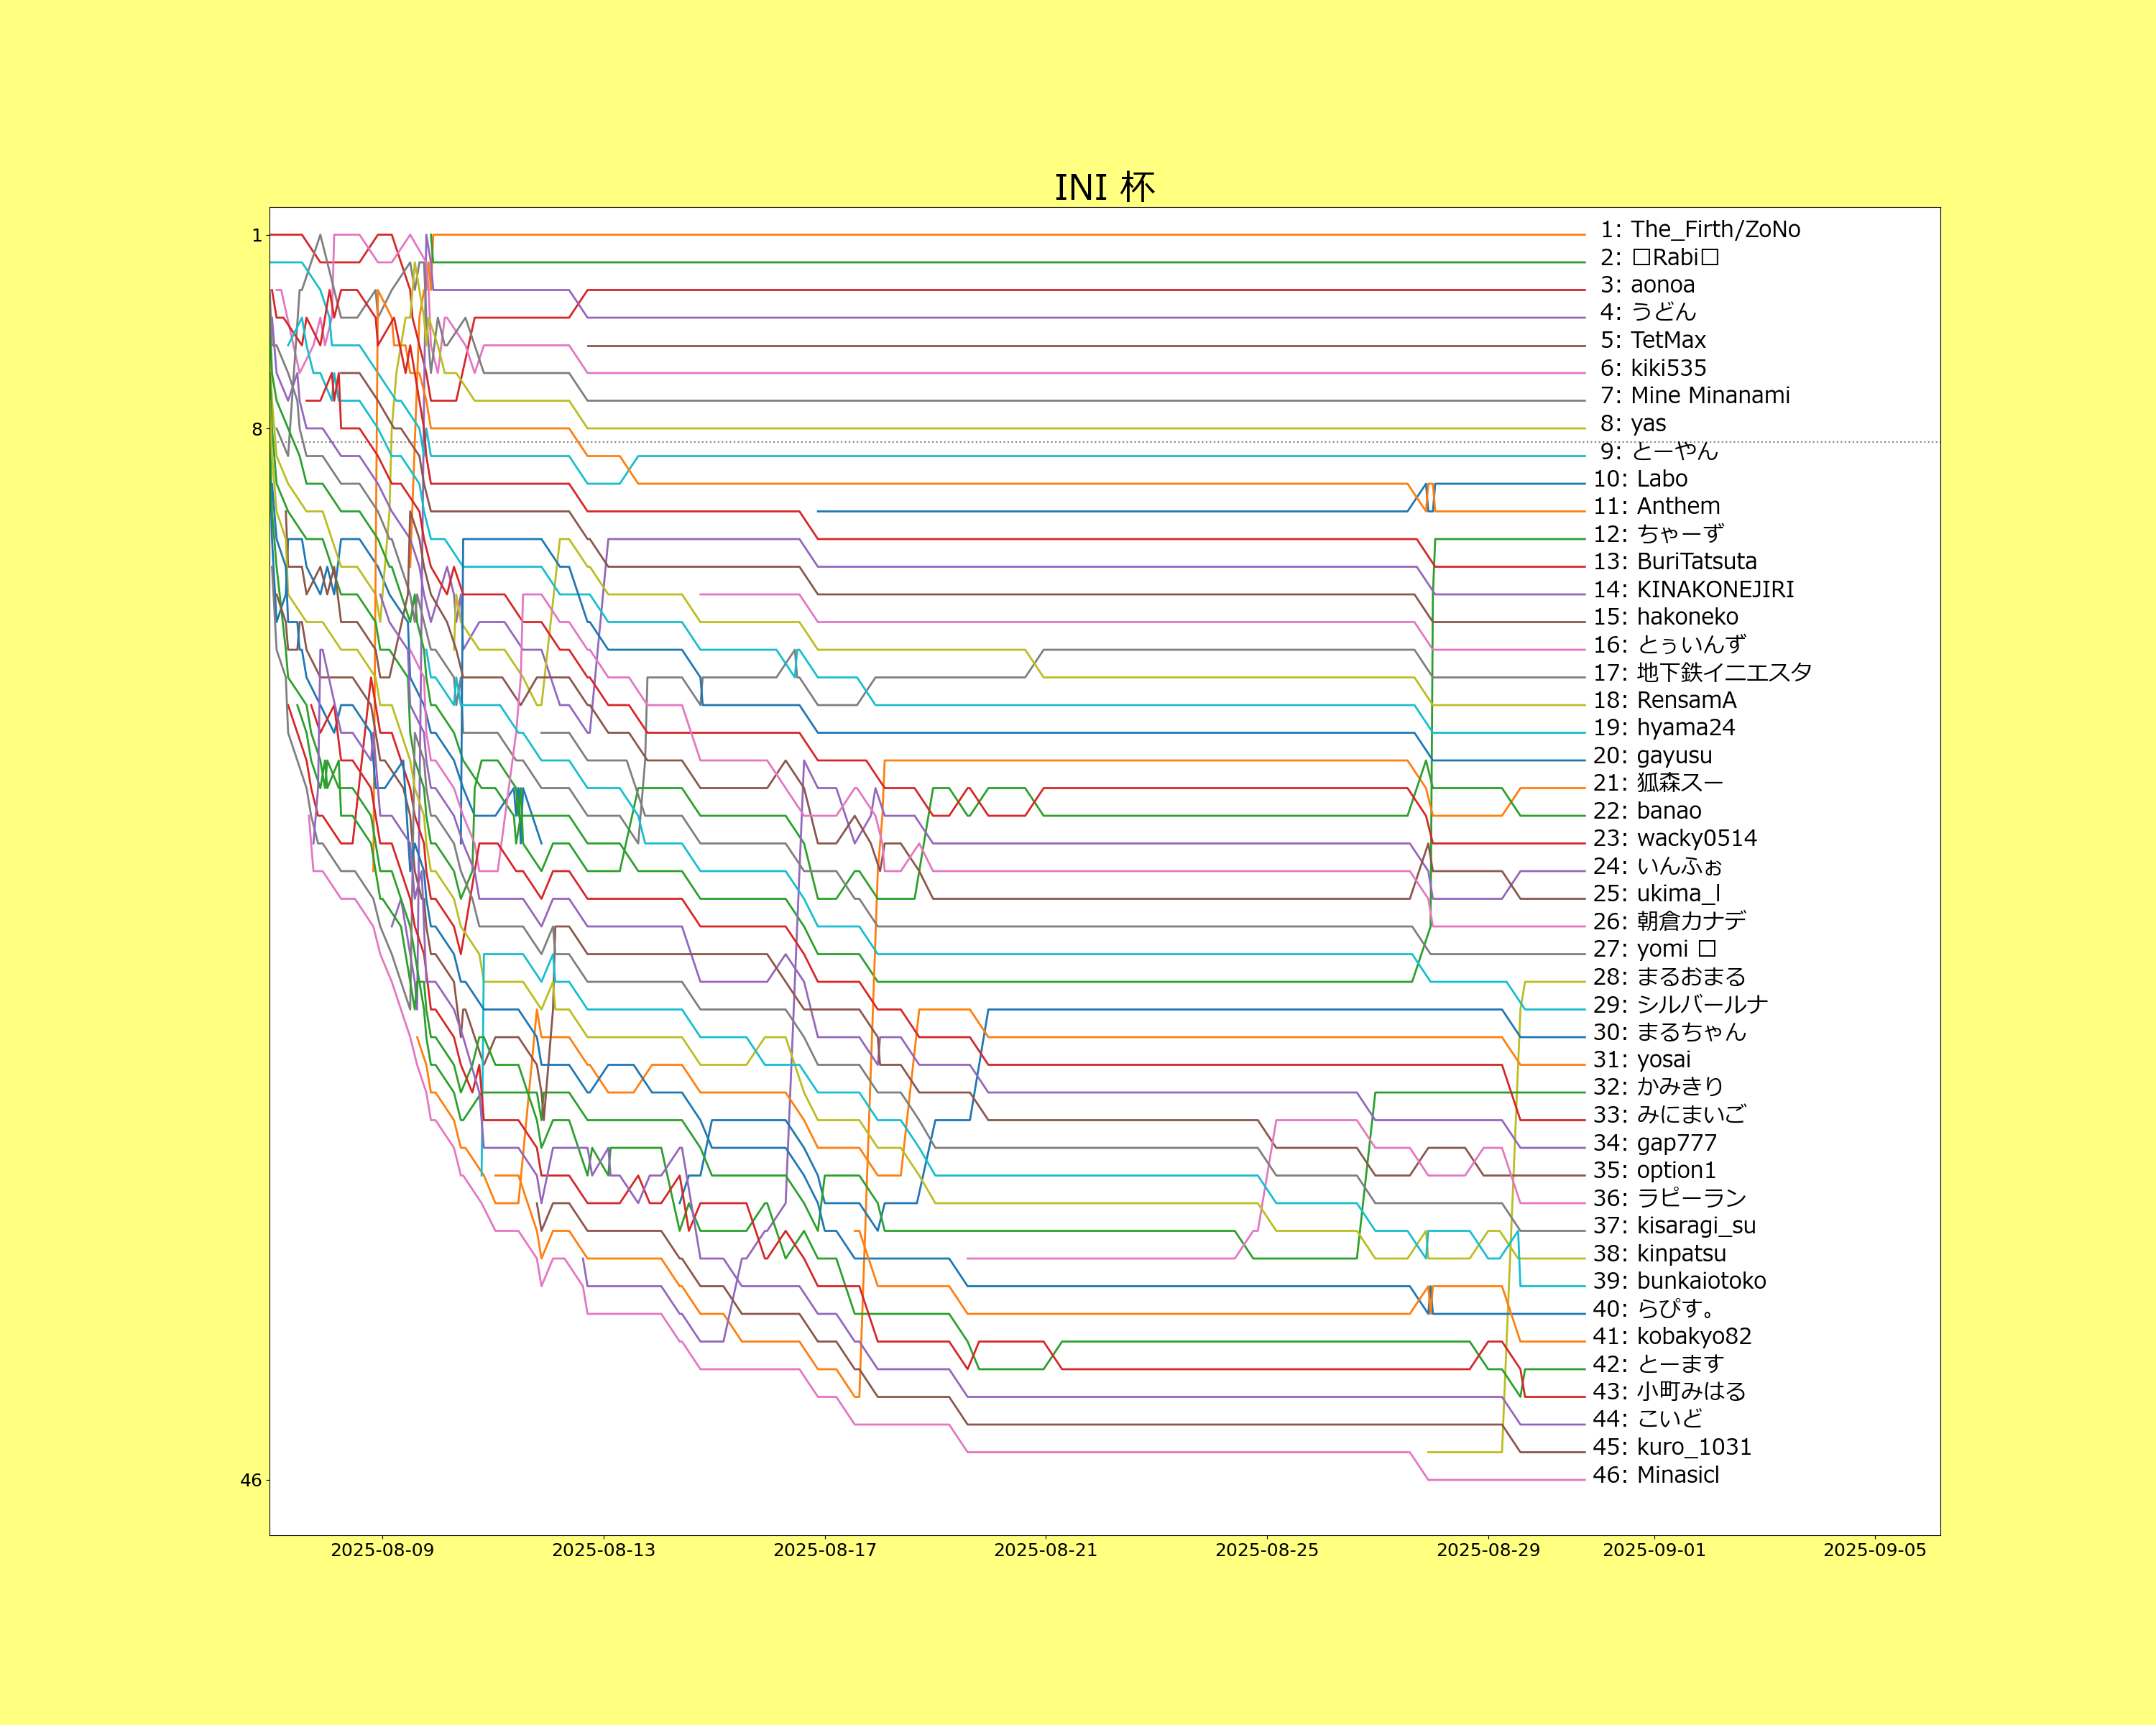Click the y-axis tick label 8

pos(257,430)
